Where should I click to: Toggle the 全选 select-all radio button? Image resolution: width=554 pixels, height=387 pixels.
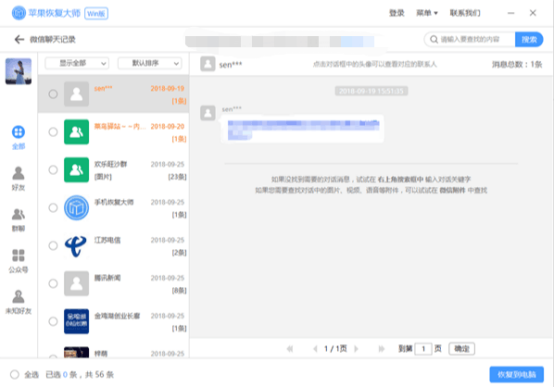pyautogui.click(x=14, y=375)
